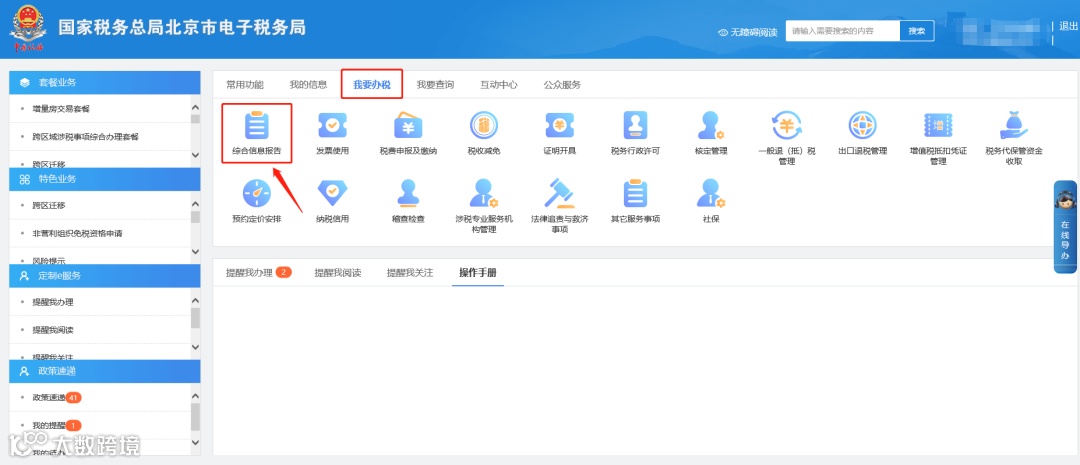Select the 提醒我关注 tab in lower panel
This screenshot has width=1080, height=465.
click(410, 272)
